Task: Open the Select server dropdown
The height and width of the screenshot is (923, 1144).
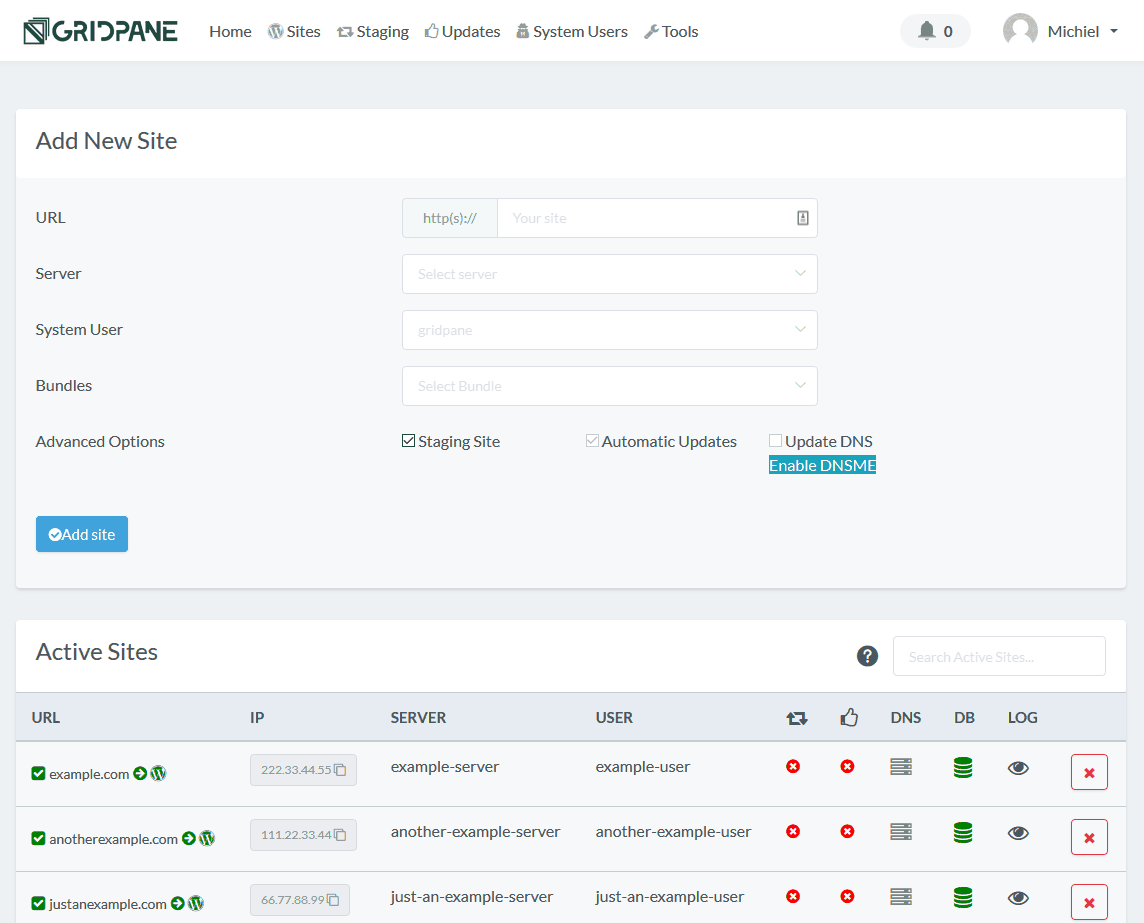Action: pyautogui.click(x=609, y=273)
